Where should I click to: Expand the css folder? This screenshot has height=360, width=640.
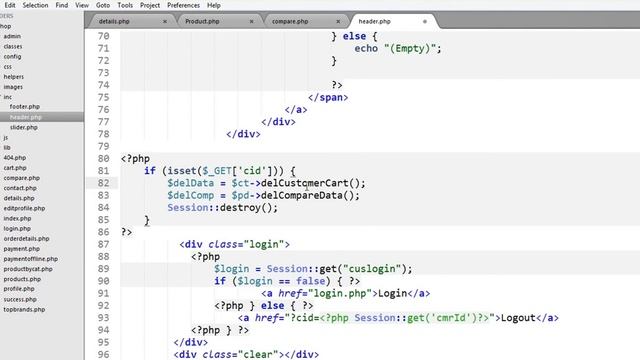8,67
